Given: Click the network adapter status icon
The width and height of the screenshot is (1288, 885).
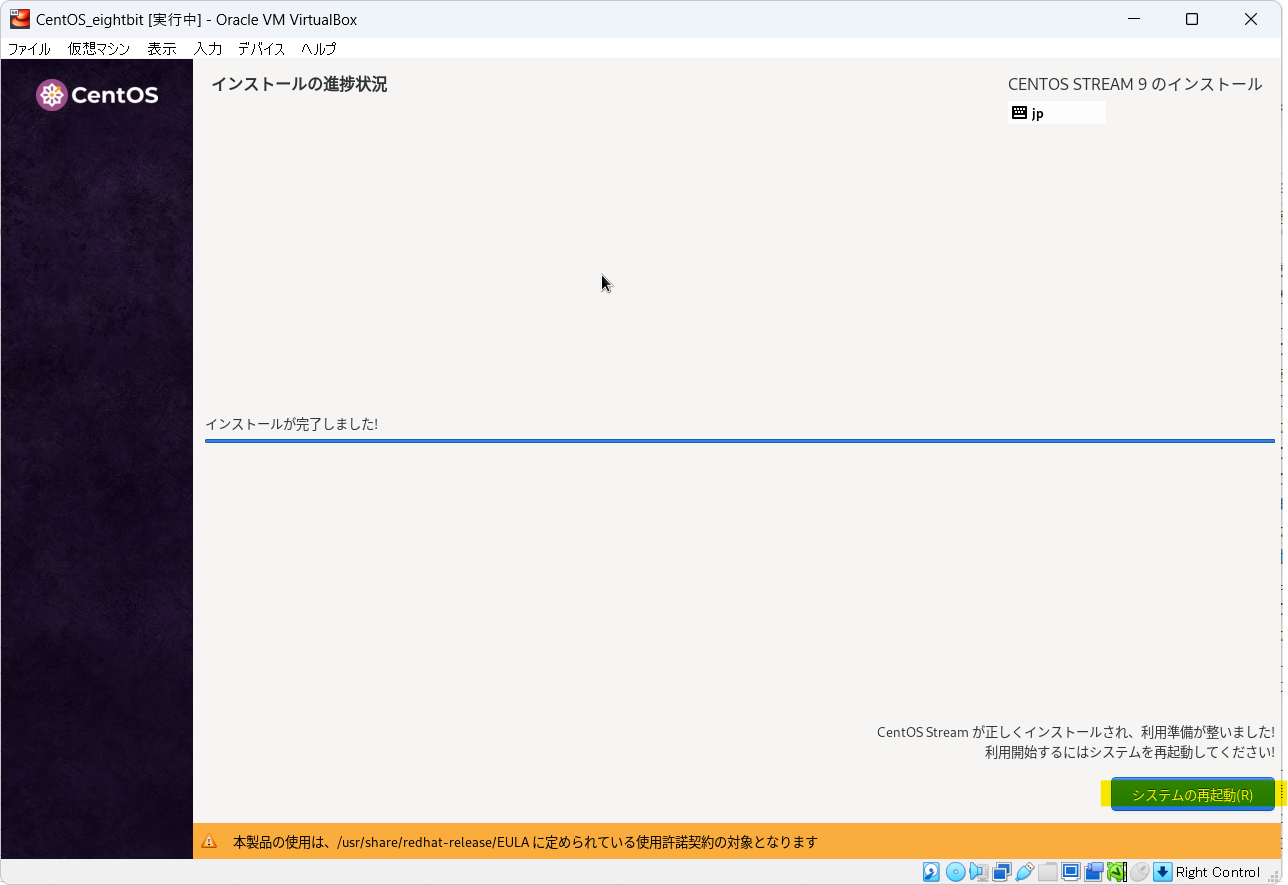Looking at the screenshot, I should pos(1002,872).
